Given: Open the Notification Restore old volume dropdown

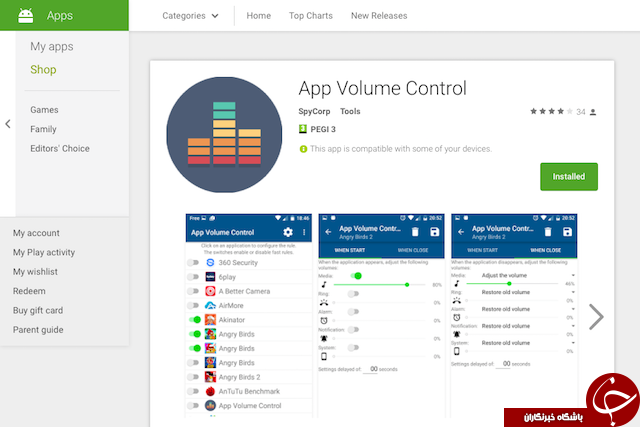Looking at the screenshot, I should tap(528, 326).
